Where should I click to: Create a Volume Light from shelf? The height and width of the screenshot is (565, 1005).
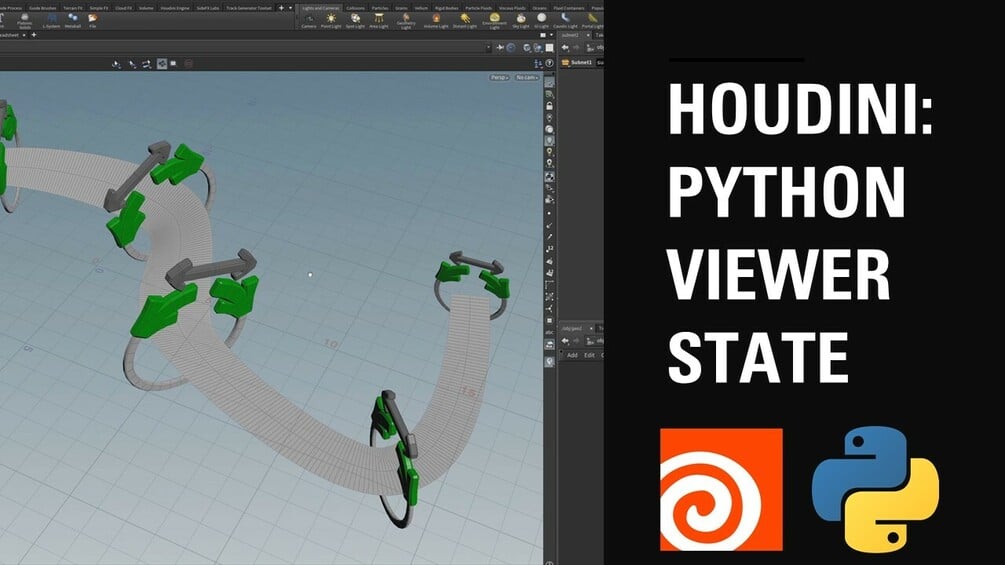point(436,21)
